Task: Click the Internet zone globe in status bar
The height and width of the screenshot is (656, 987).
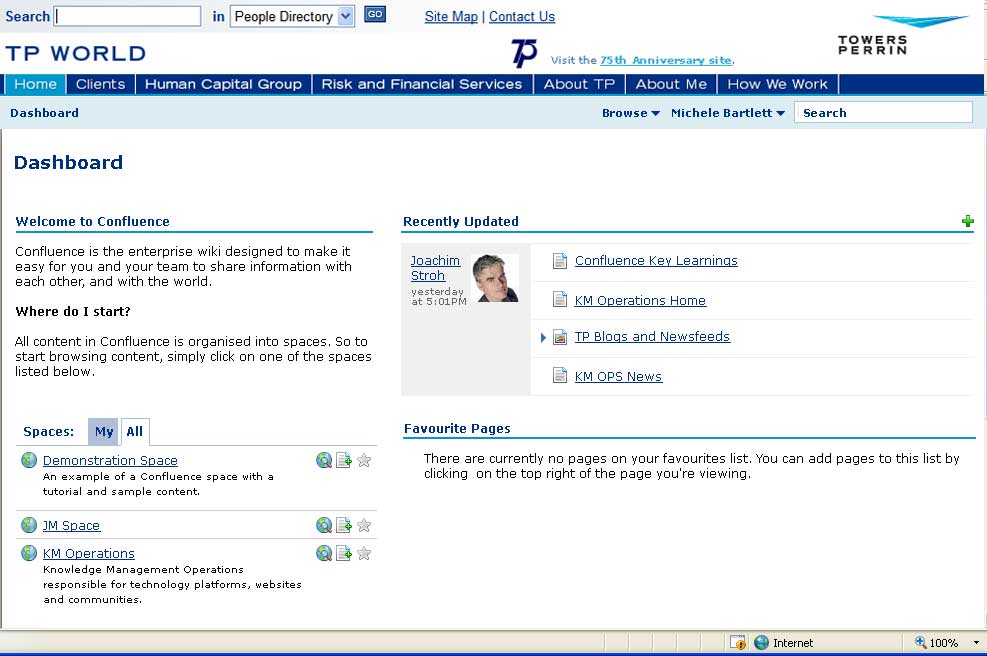Action: tap(762, 643)
